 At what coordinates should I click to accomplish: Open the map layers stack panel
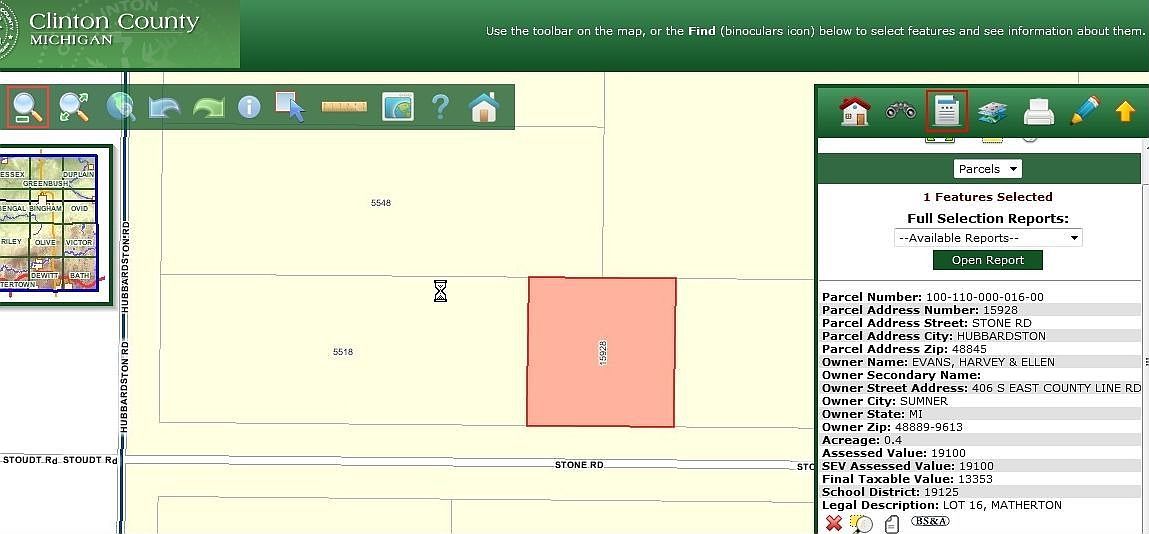(992, 111)
